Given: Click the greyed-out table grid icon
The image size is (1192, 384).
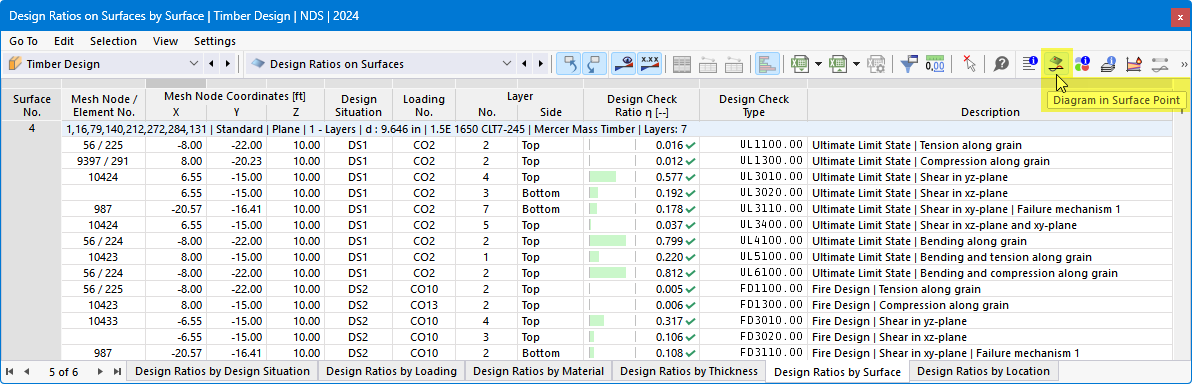Looking at the screenshot, I should (683, 64).
